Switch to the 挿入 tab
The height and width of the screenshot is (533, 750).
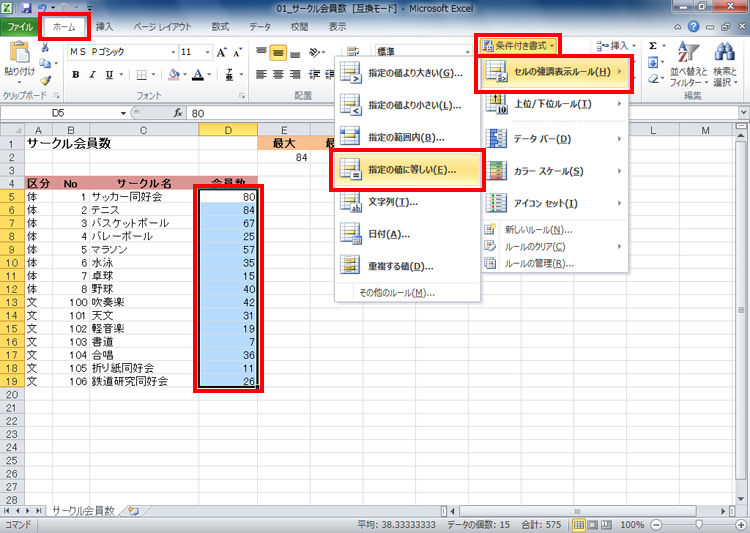[x=104, y=27]
